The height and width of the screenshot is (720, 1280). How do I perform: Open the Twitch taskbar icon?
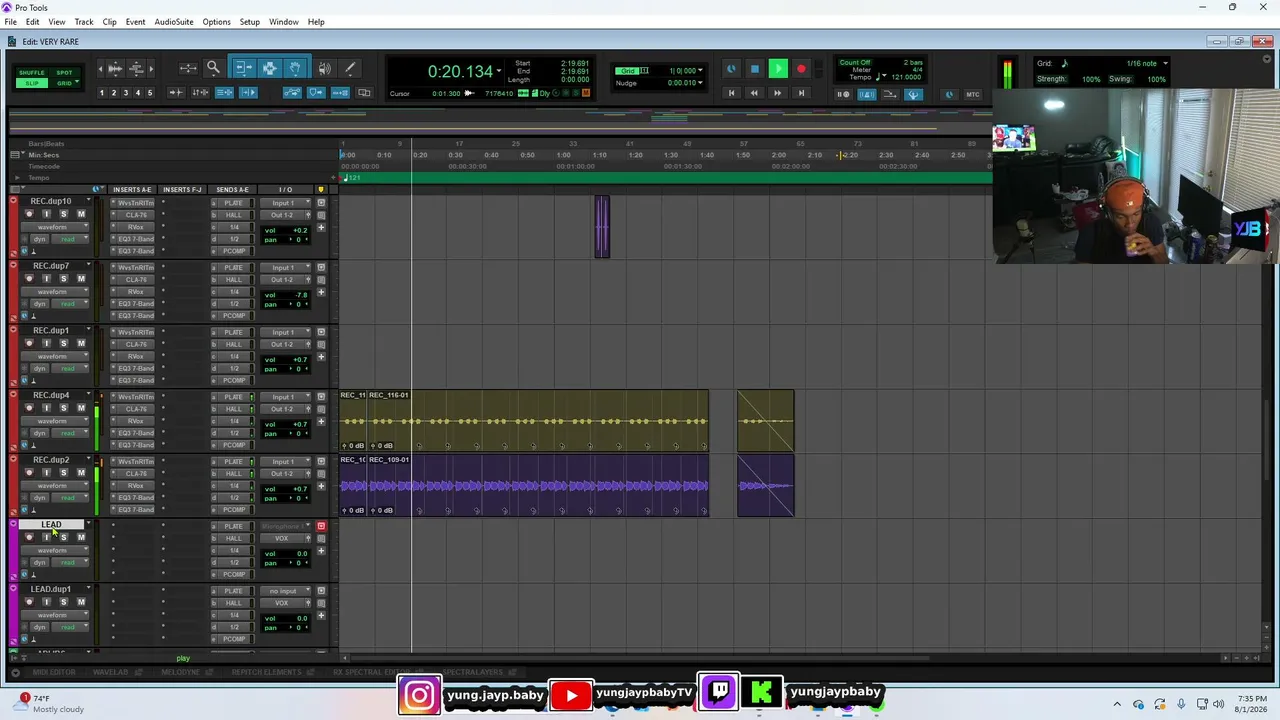click(x=720, y=692)
